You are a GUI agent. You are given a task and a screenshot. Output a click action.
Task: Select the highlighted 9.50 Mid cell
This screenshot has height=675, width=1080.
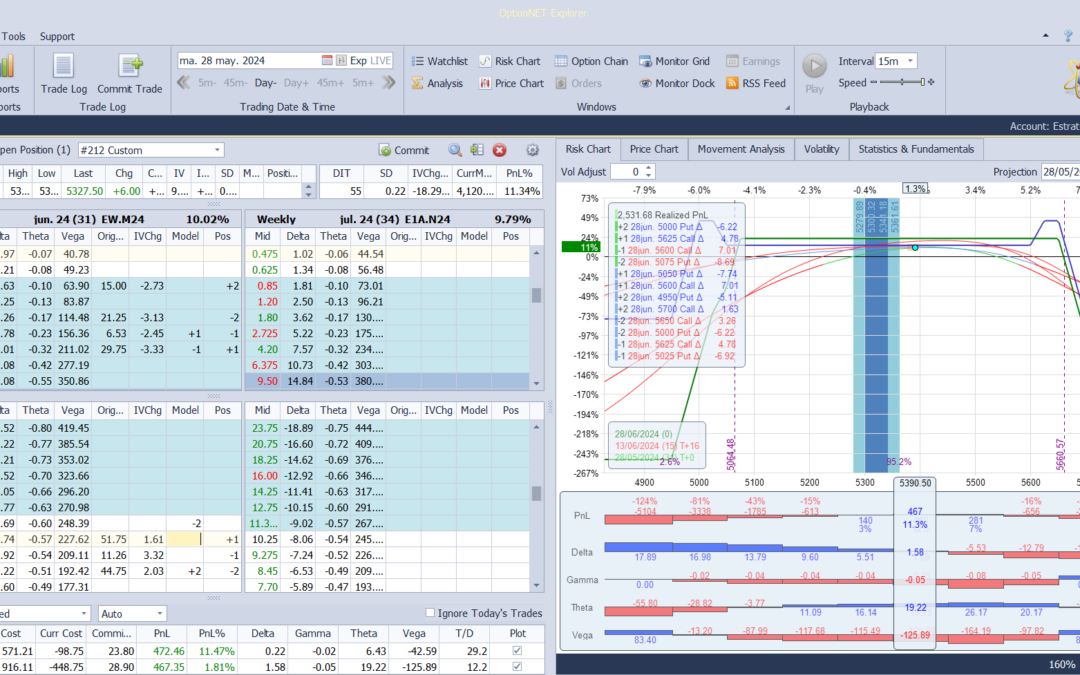[265, 381]
